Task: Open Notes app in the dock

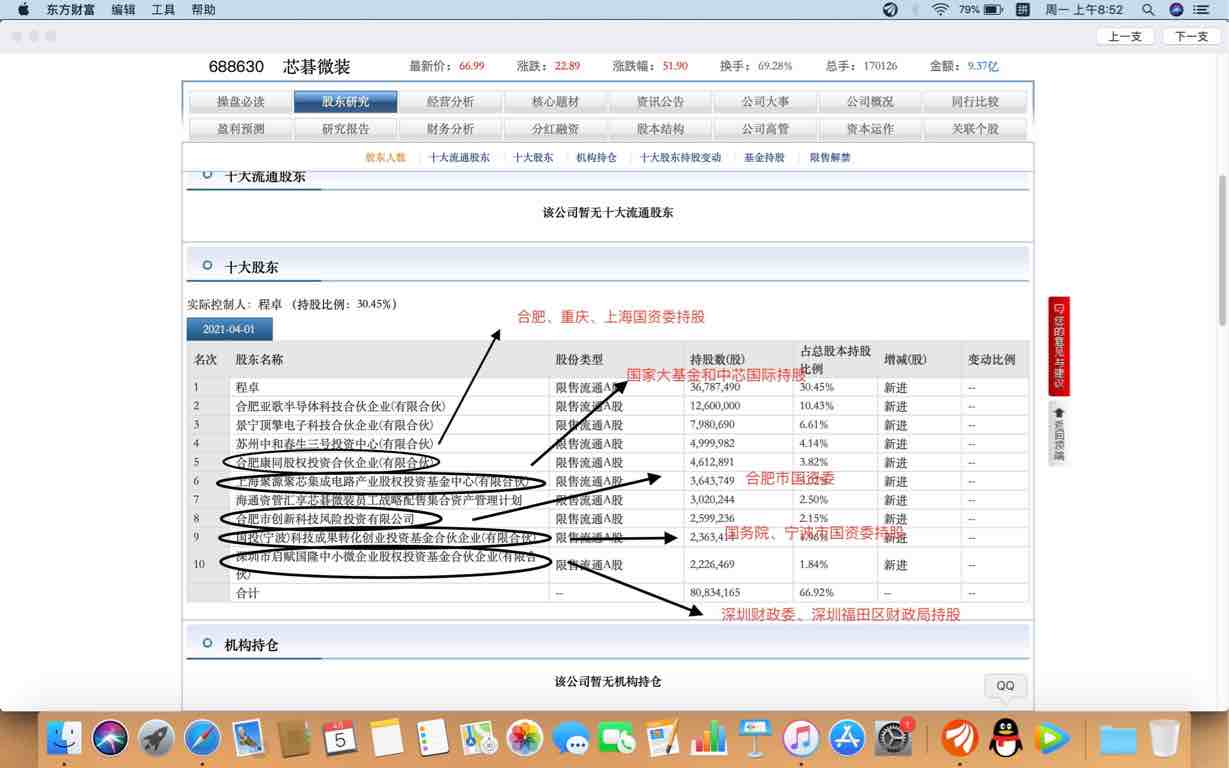Action: [x=386, y=738]
